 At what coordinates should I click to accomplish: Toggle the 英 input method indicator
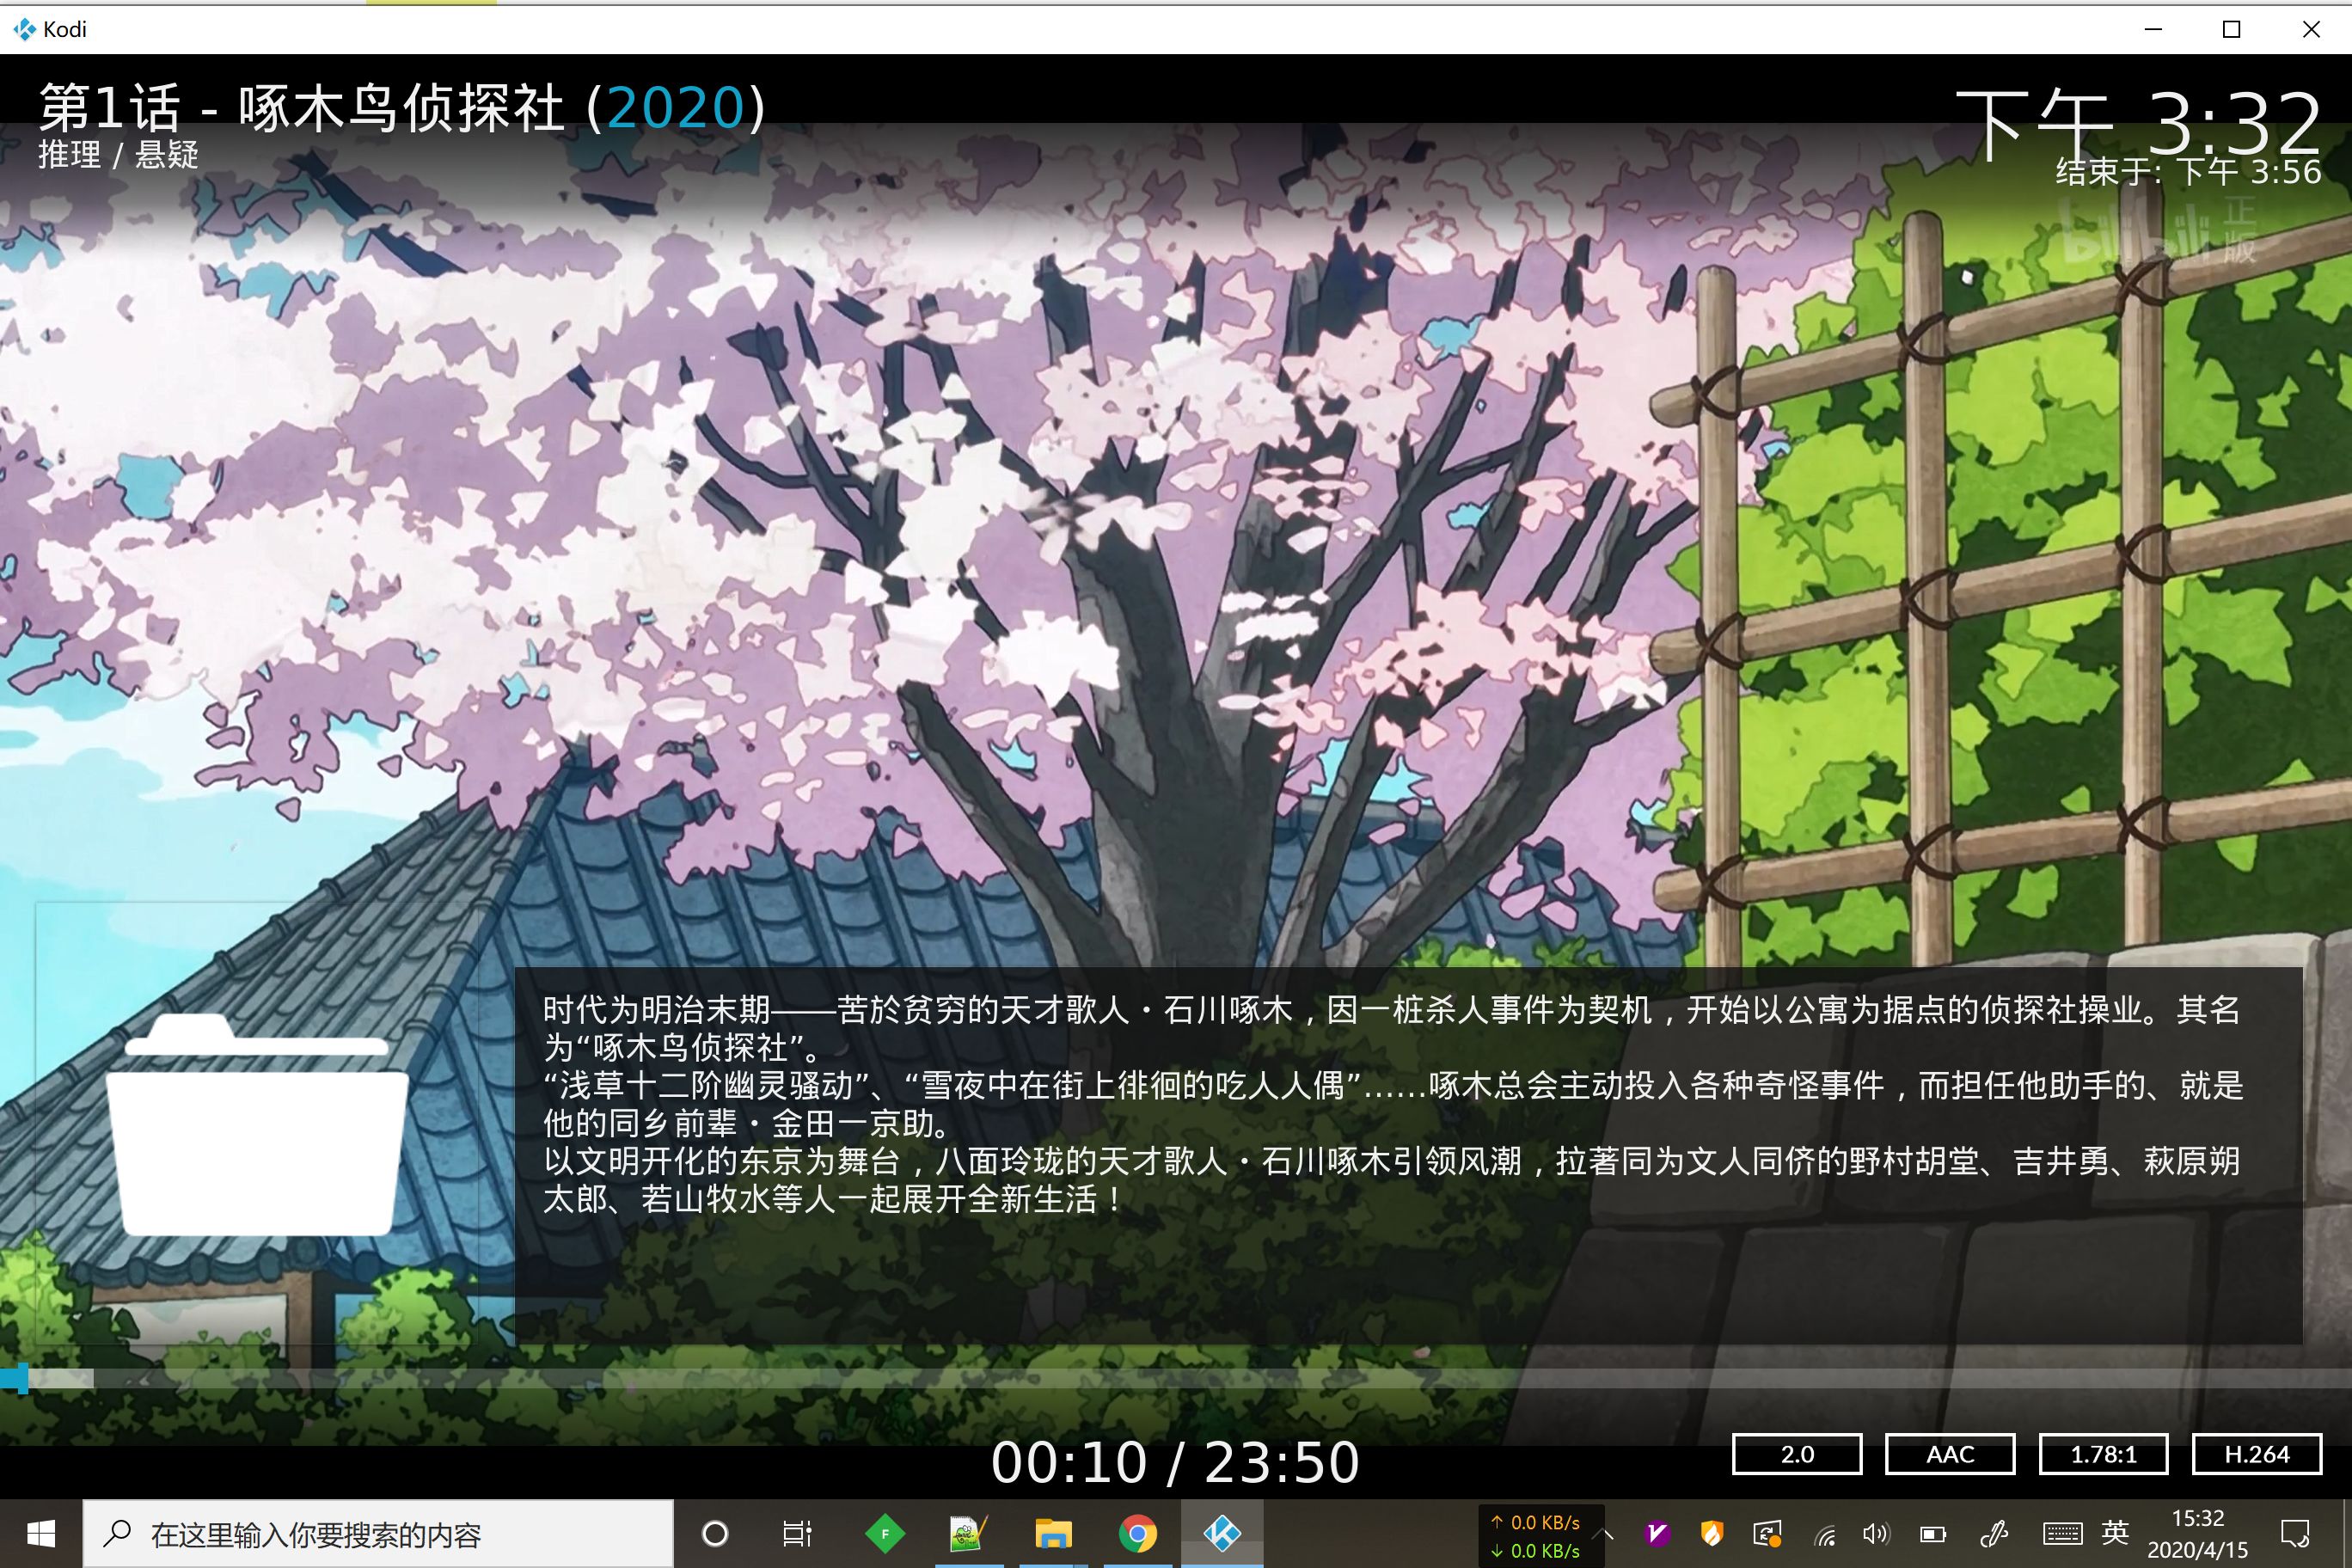(2114, 1533)
